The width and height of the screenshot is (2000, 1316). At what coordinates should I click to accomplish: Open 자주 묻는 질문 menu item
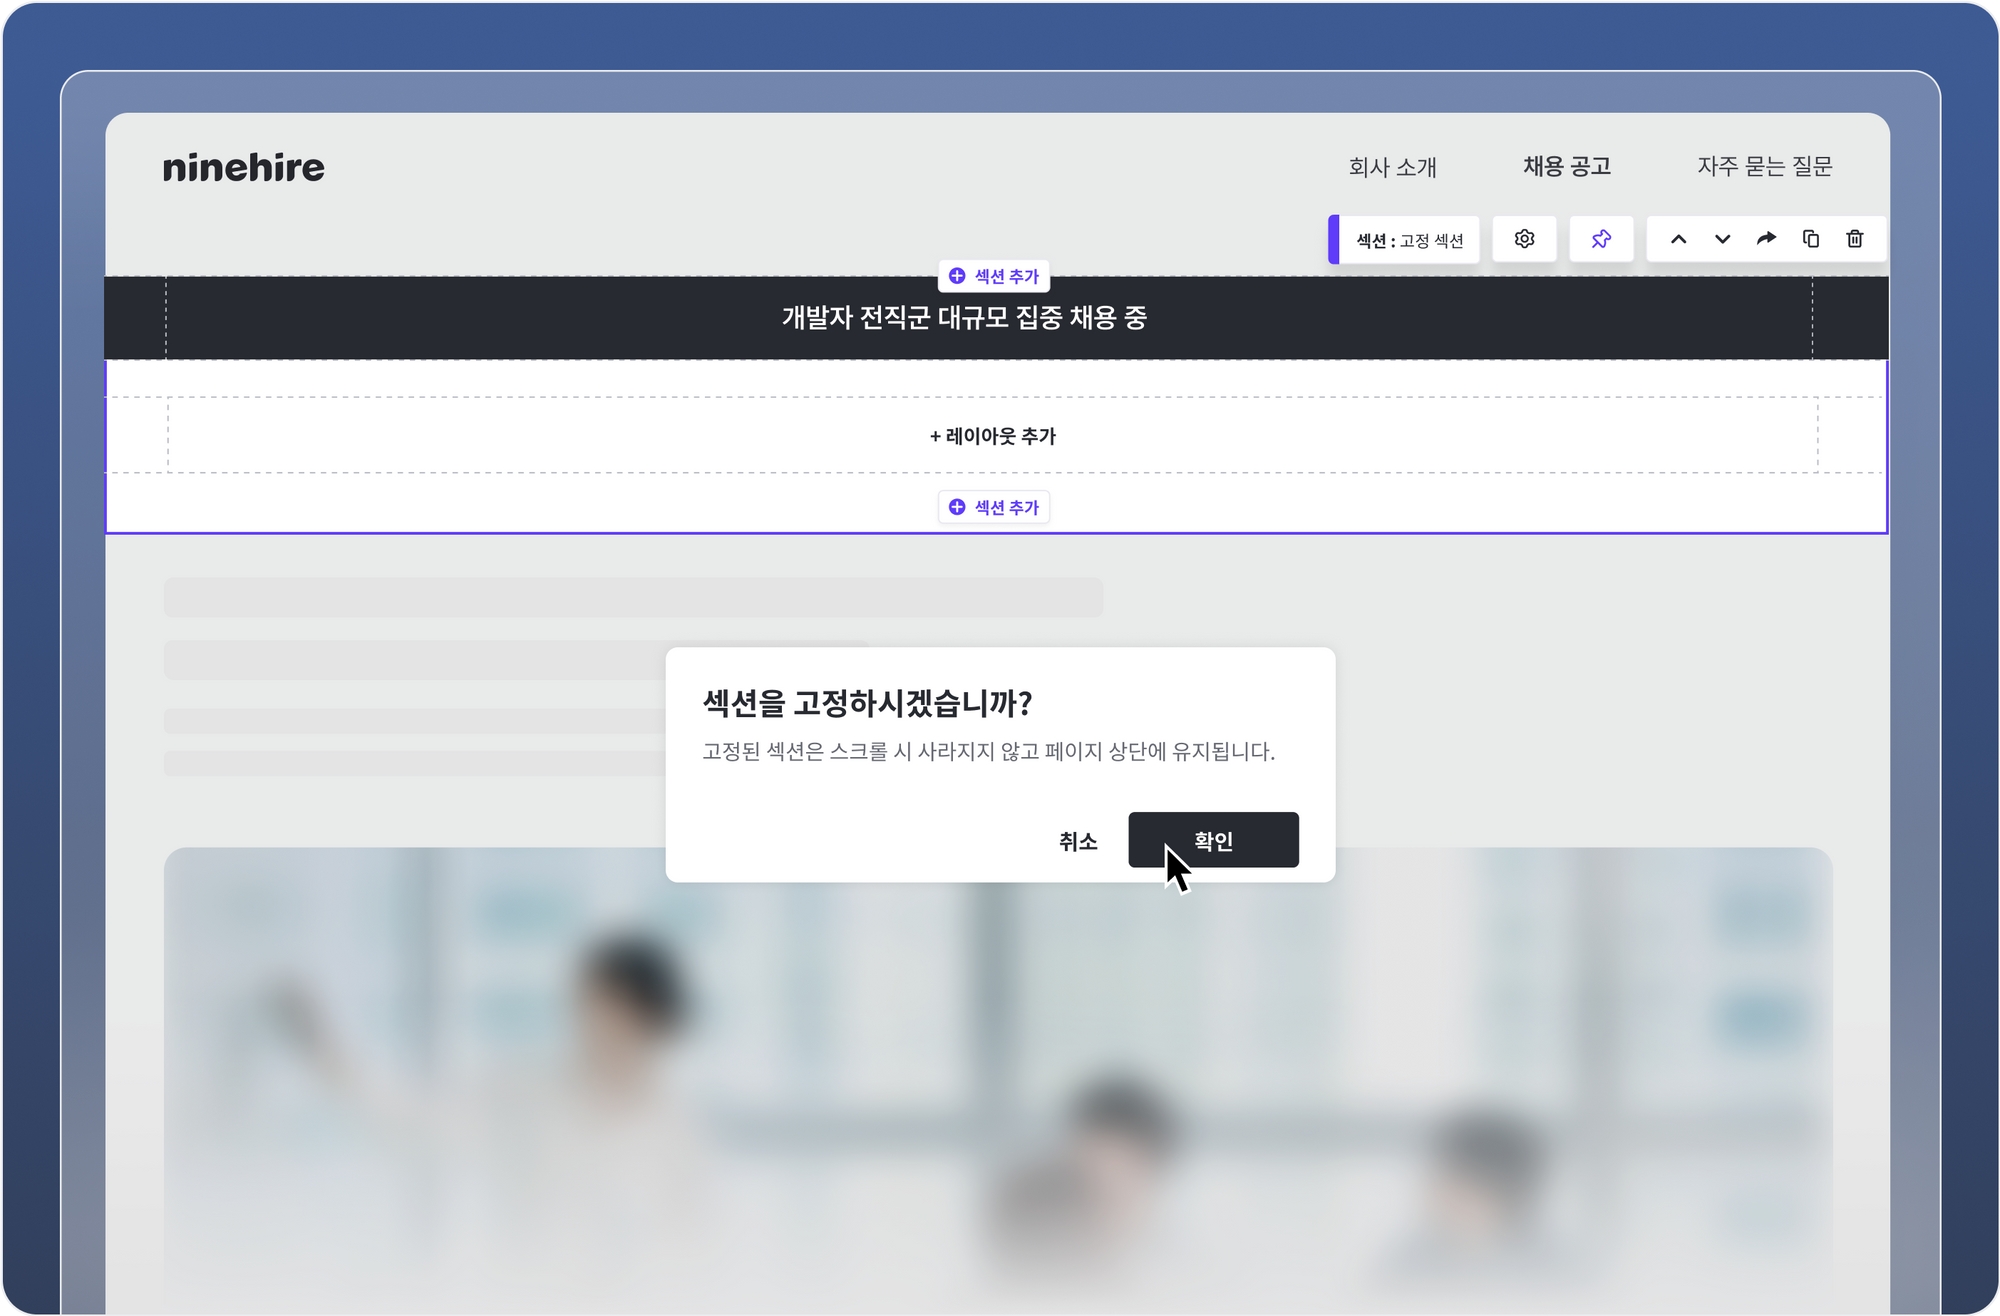coord(1764,166)
